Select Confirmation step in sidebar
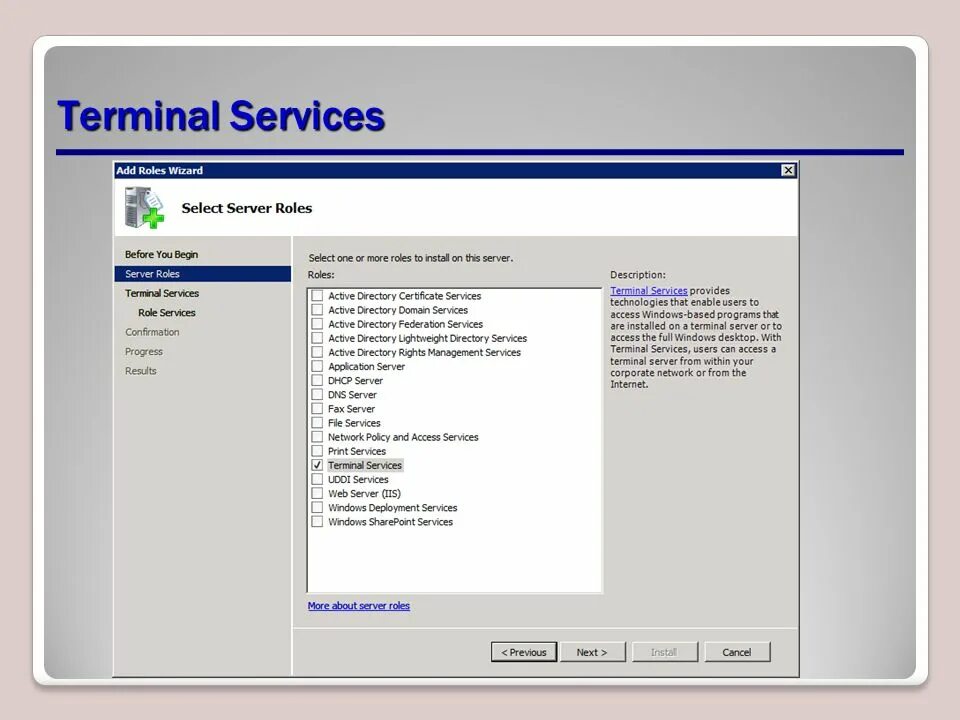960x720 pixels. [x=152, y=332]
